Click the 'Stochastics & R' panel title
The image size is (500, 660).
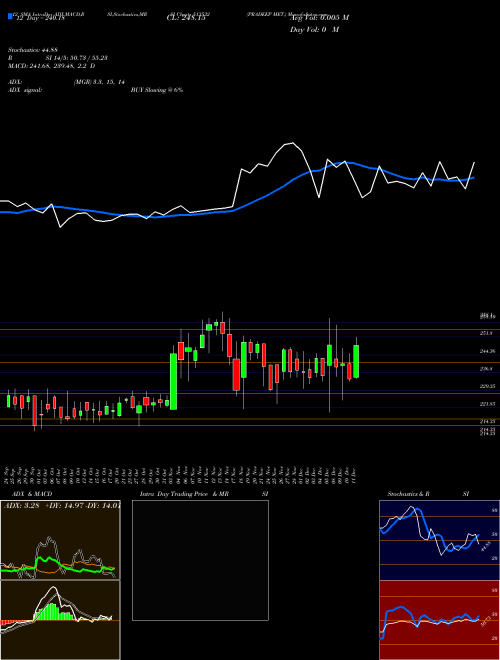click(x=408, y=494)
